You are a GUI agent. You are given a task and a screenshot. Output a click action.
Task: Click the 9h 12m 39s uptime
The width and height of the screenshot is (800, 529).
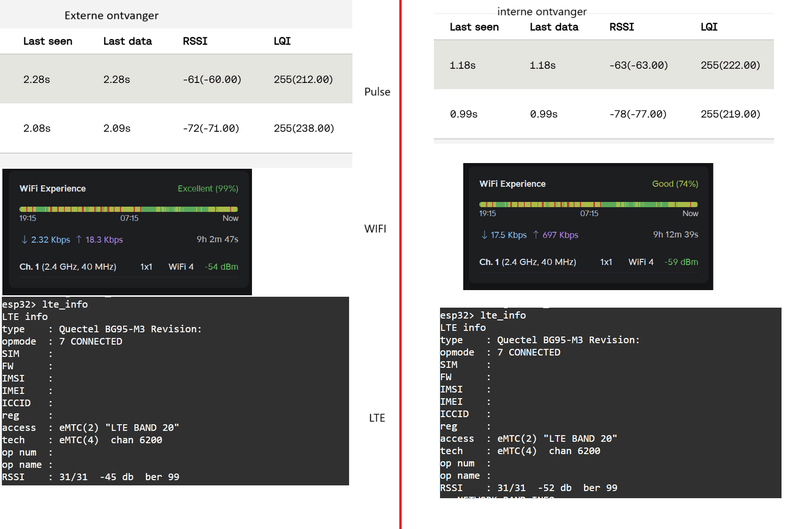[x=676, y=235]
